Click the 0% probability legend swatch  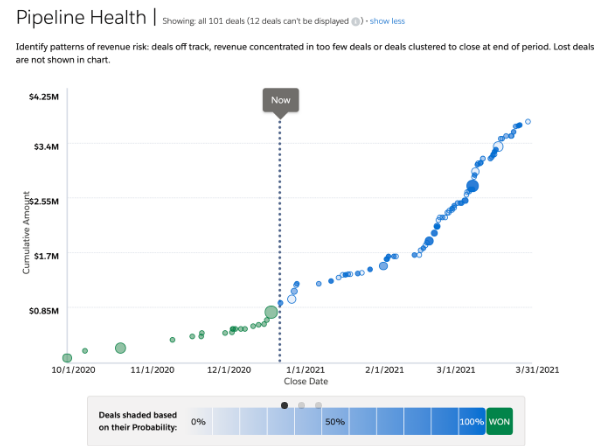(x=199, y=421)
